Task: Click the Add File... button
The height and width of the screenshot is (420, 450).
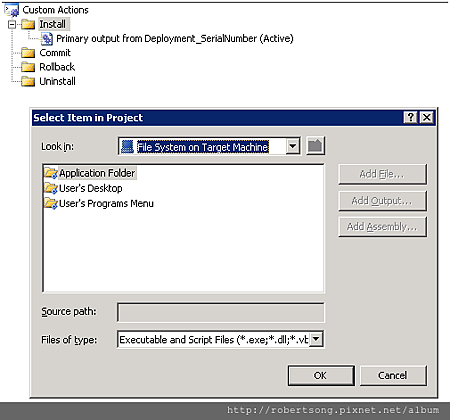Action: 382,174
